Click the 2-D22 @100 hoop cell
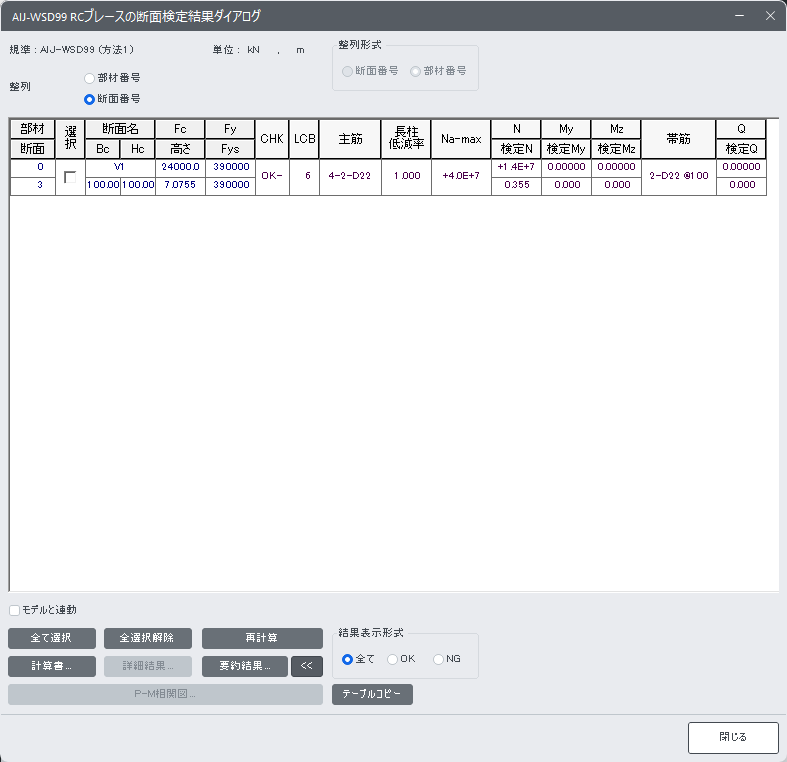787x762 pixels. (x=679, y=176)
